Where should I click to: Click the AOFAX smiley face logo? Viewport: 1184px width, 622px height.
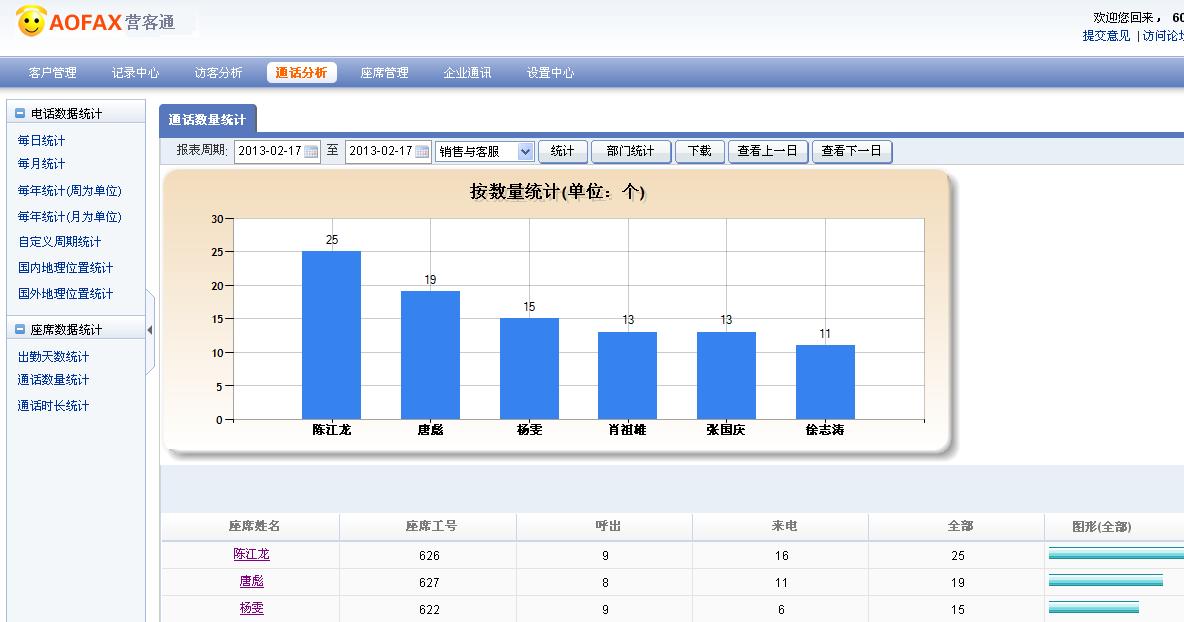[31, 20]
